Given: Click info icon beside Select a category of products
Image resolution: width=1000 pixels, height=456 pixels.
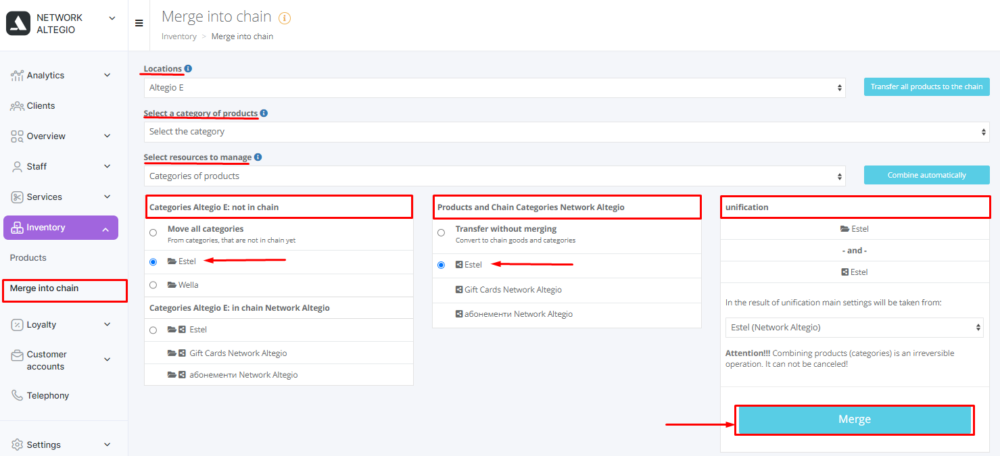Looking at the screenshot, I should (263, 113).
